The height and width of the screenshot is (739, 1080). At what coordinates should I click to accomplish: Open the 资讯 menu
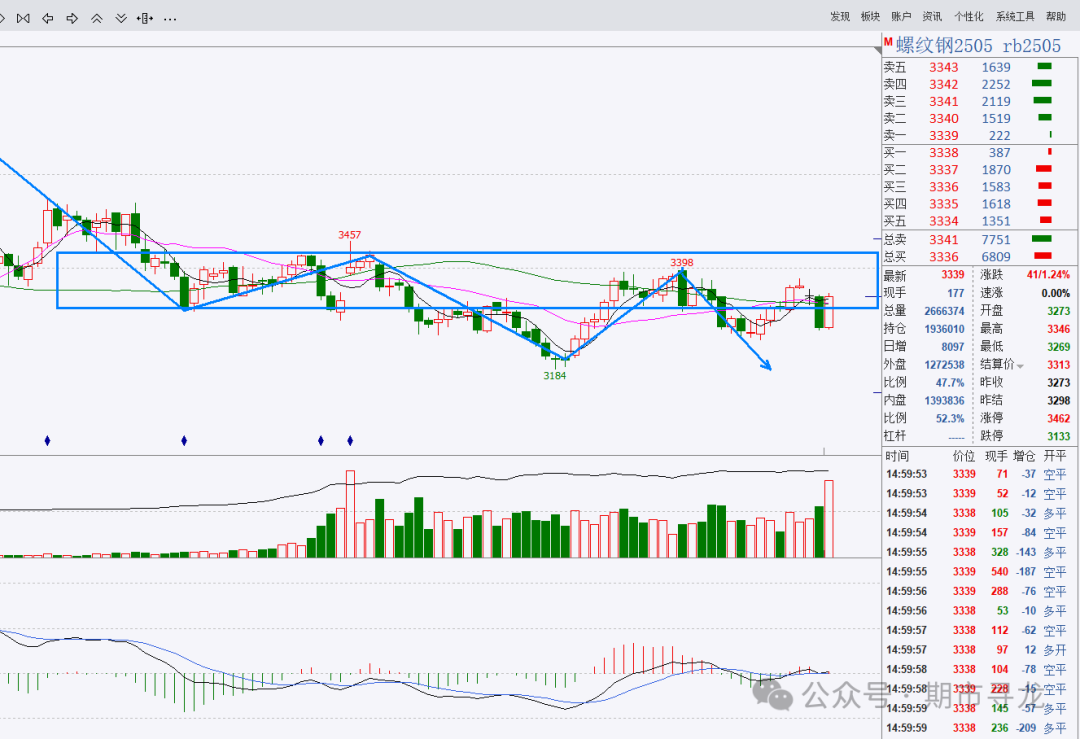[932, 17]
